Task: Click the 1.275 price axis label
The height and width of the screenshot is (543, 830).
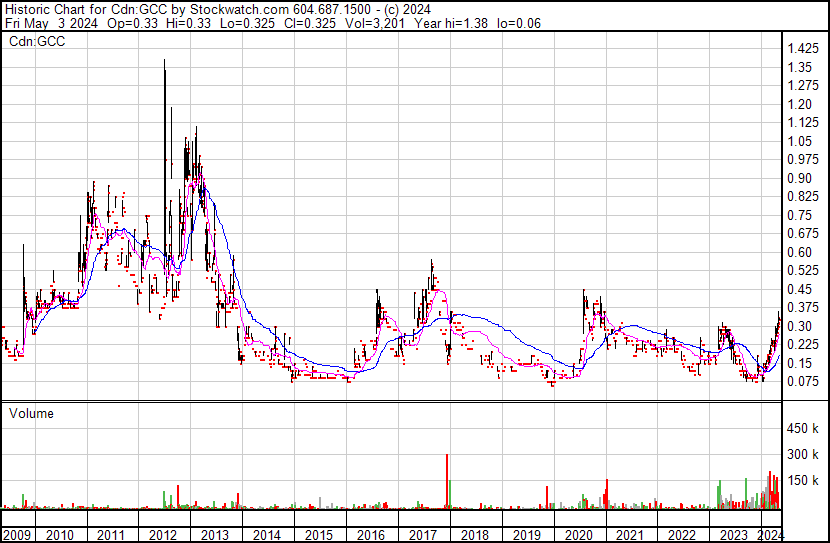Action: click(803, 86)
